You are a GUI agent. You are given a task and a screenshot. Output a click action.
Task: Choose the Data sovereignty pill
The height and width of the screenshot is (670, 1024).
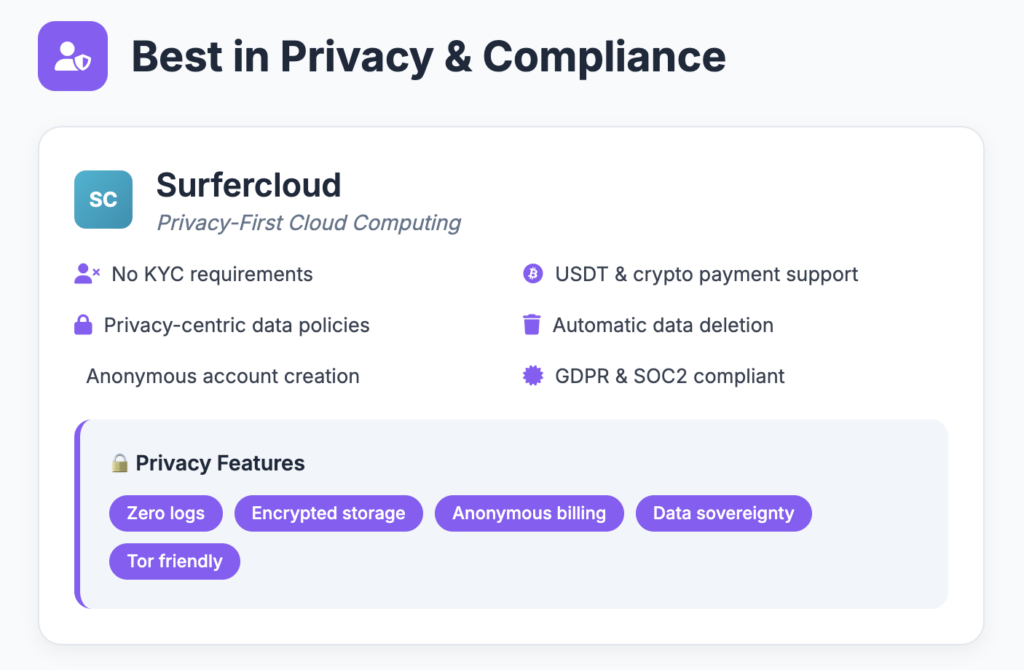tap(724, 513)
